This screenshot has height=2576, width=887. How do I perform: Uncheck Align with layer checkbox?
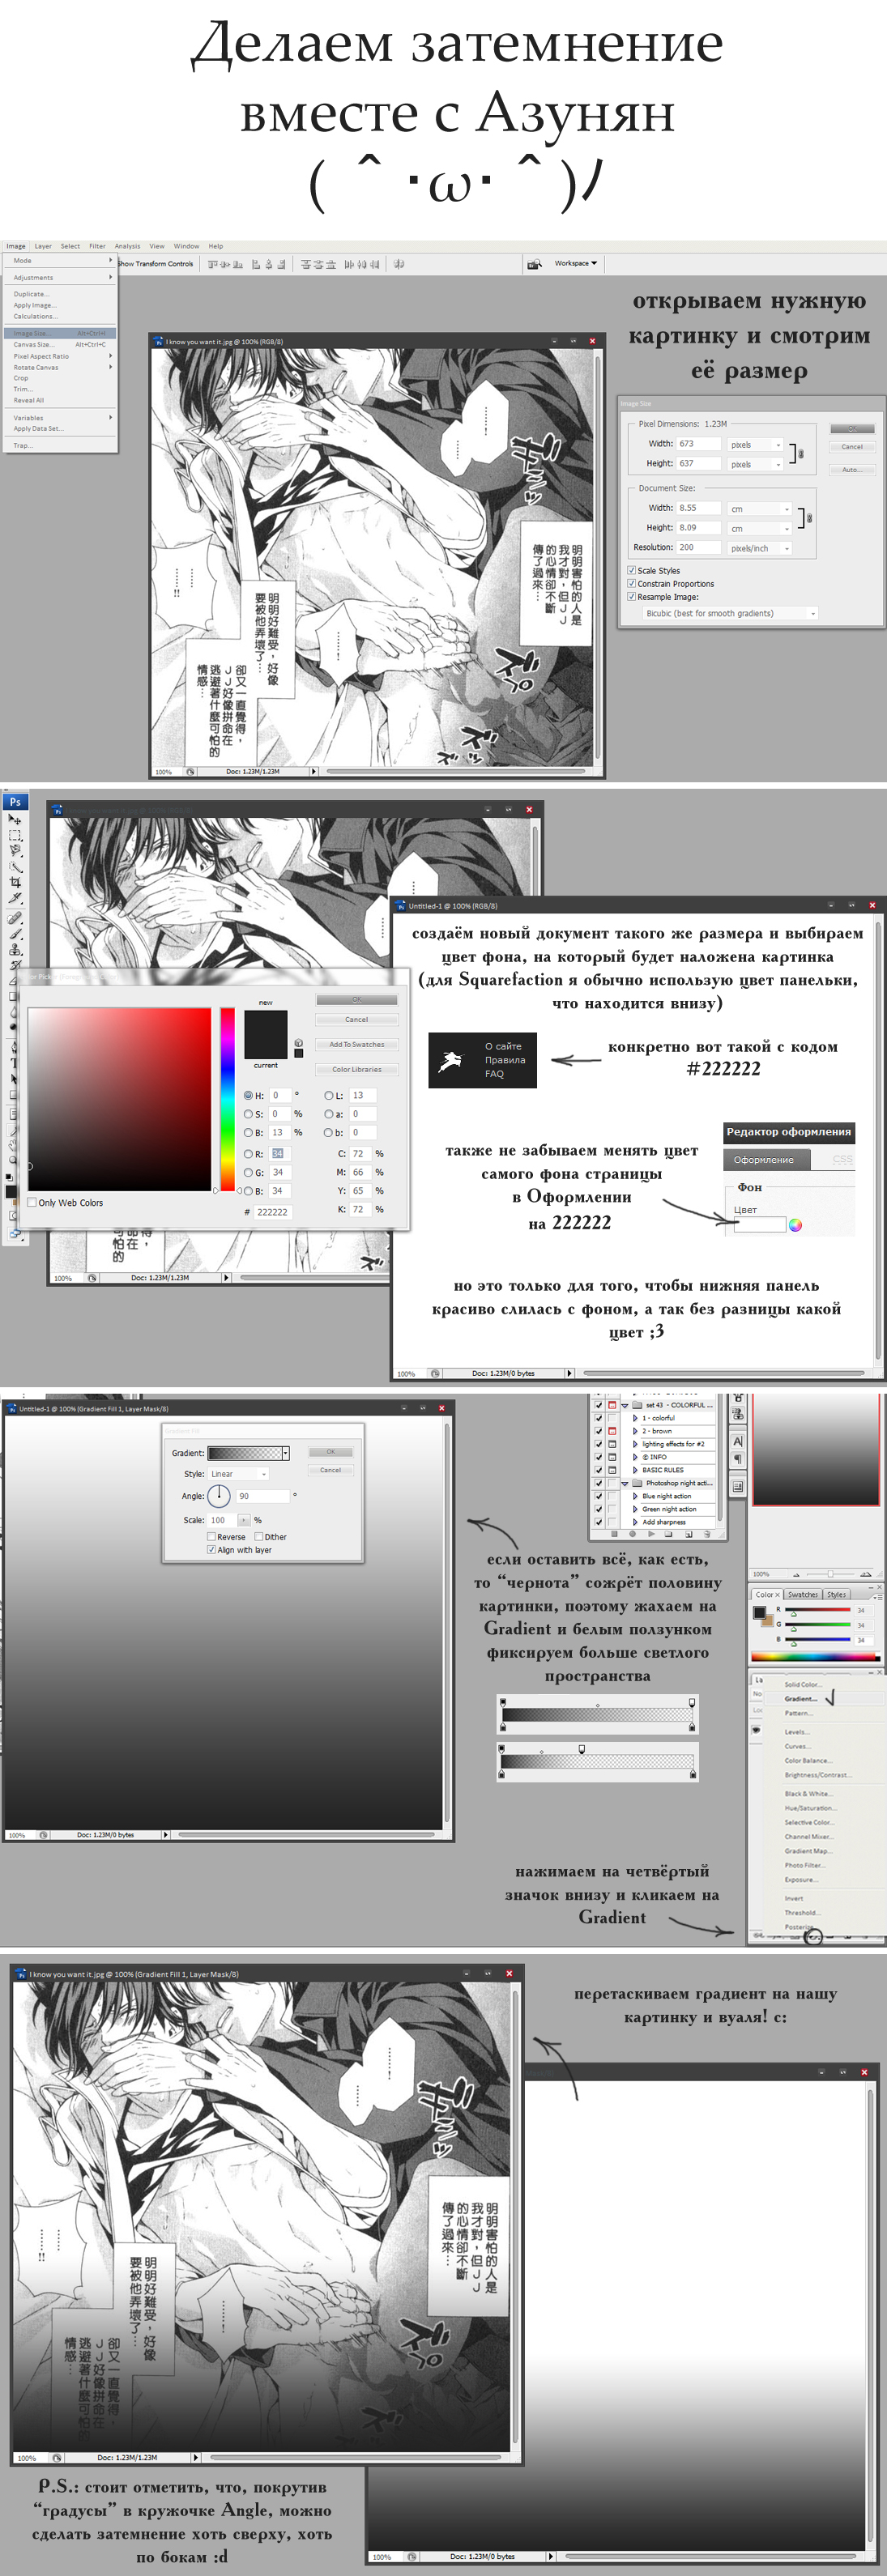tap(211, 1550)
